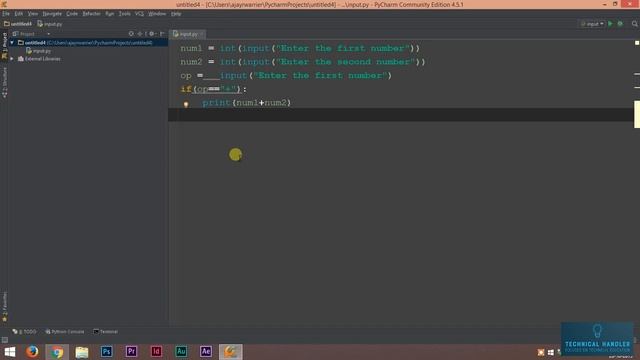Click the scroll from source icon in Project panel
This screenshot has width=640, height=360.
click(131, 34)
